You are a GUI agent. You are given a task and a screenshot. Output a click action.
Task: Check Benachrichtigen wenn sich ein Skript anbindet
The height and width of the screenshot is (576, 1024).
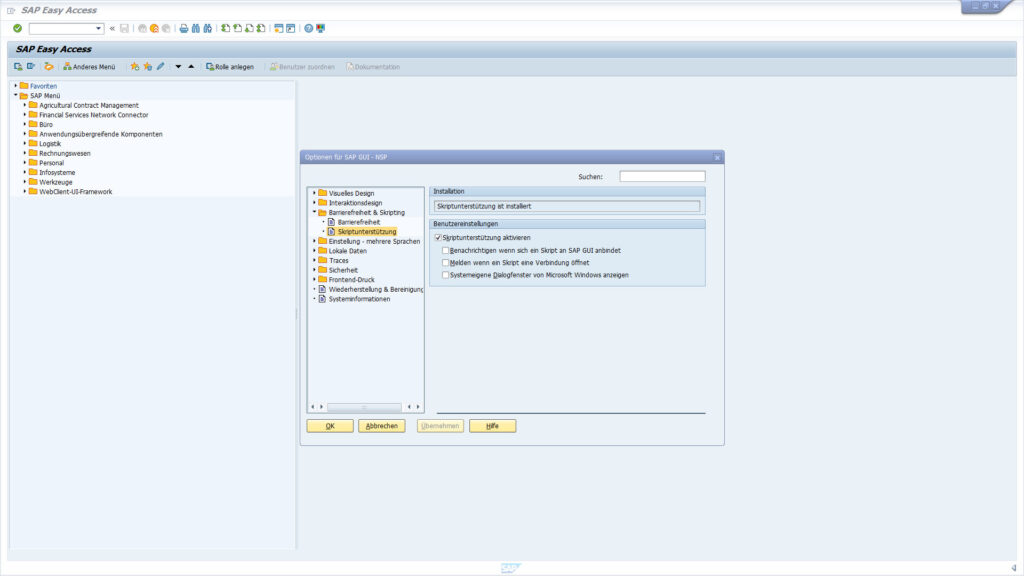point(447,250)
